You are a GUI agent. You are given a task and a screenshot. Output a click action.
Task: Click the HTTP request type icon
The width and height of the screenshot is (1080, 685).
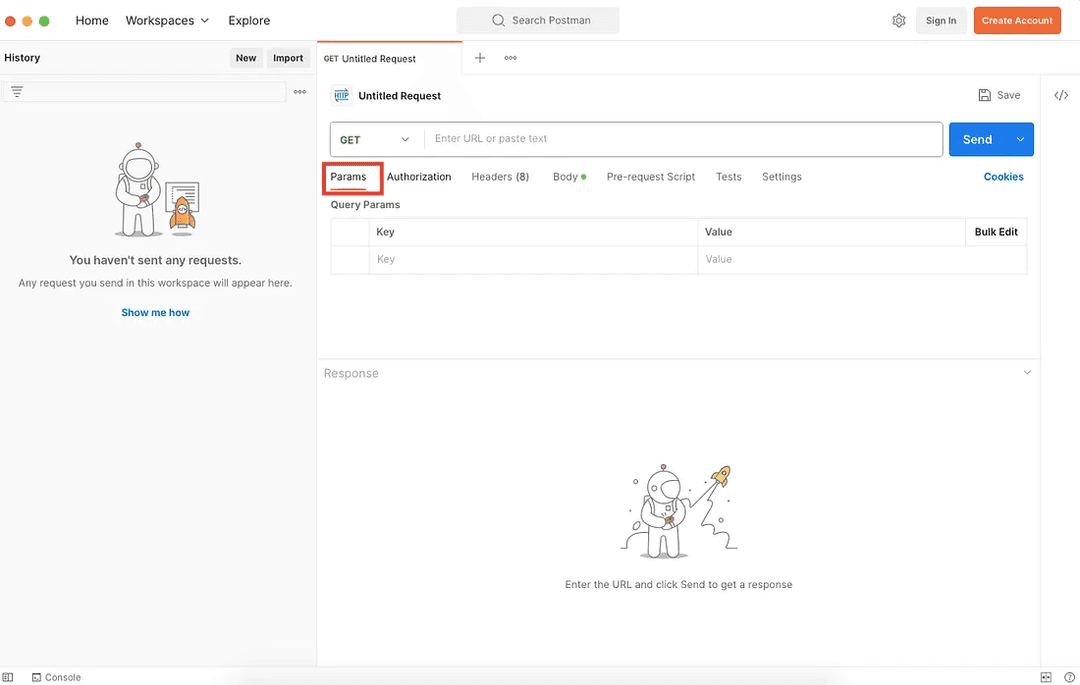point(342,96)
